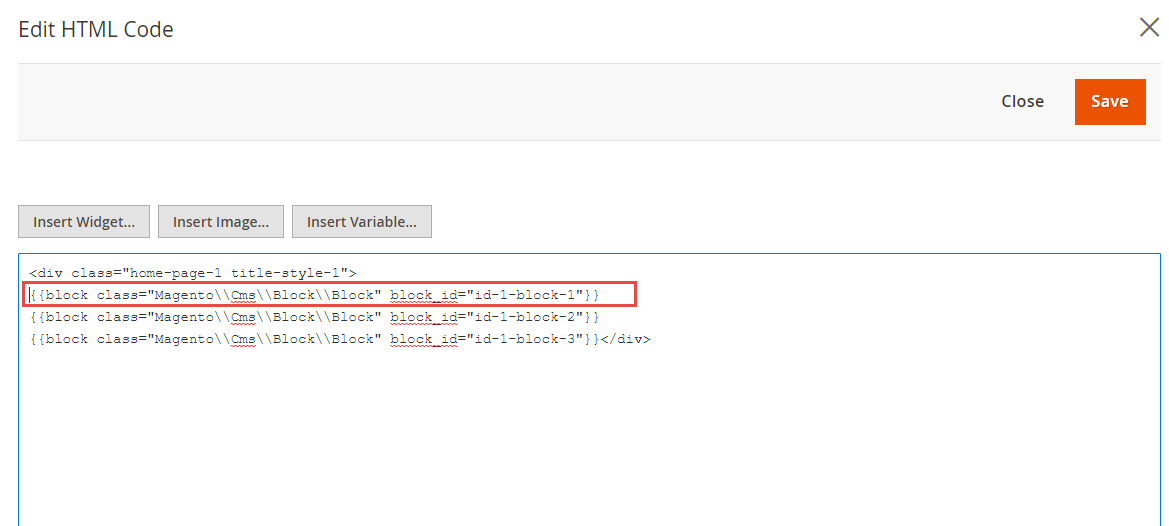Close the Edit HTML Code dialog with X
This screenshot has height=526, width=1169.
(1149, 27)
